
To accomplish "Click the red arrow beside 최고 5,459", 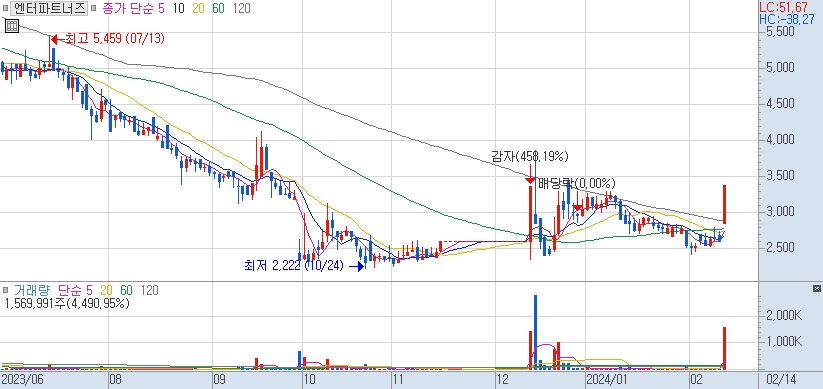I will [57, 39].
